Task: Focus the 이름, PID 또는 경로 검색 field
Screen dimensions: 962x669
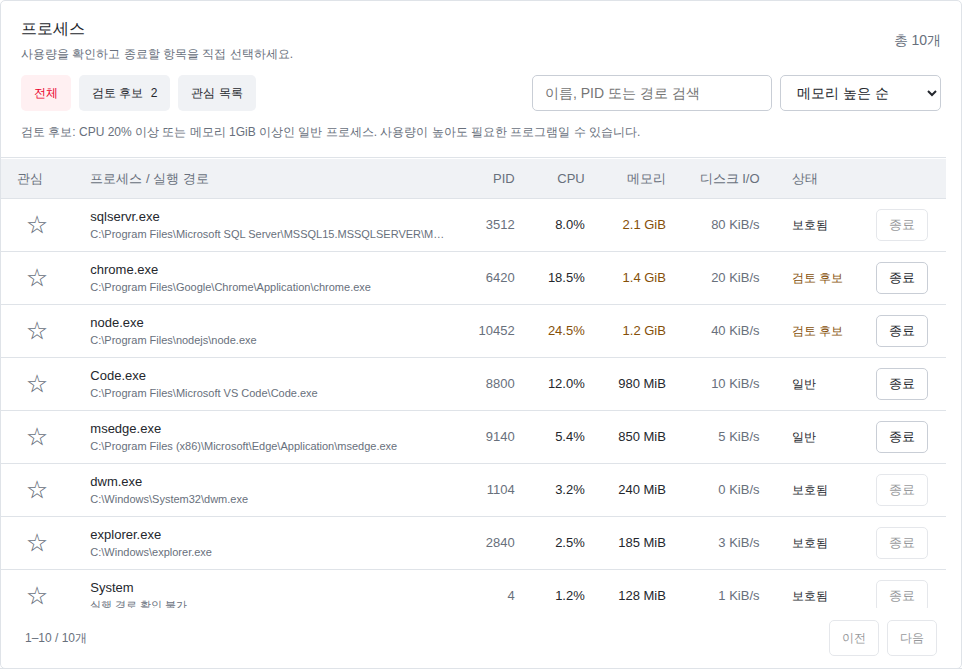Action: point(652,93)
